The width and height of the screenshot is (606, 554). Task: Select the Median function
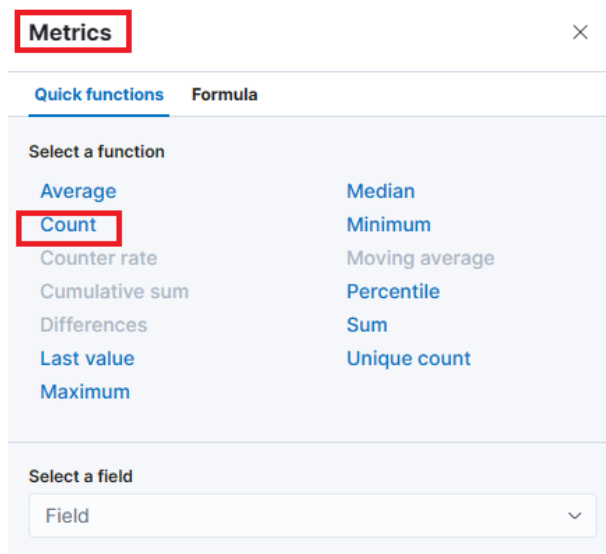380,191
